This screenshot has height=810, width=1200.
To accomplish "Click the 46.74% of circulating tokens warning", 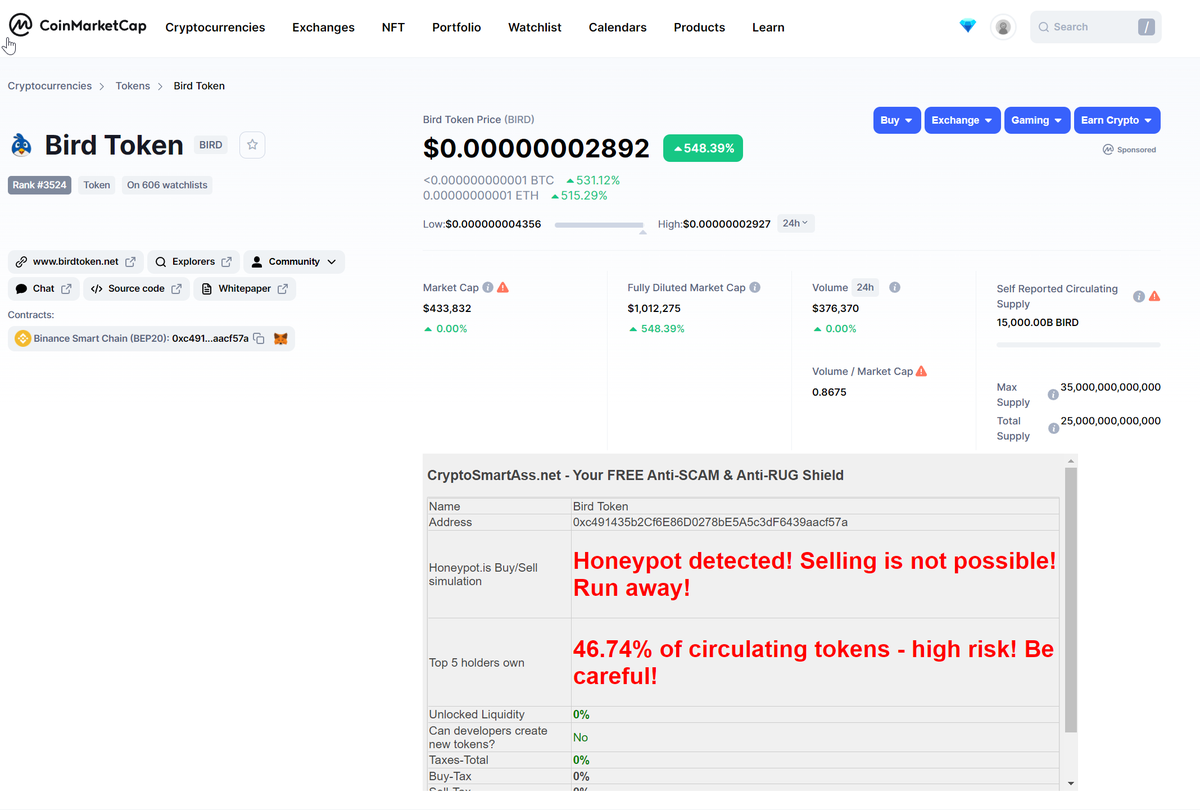I will point(814,662).
